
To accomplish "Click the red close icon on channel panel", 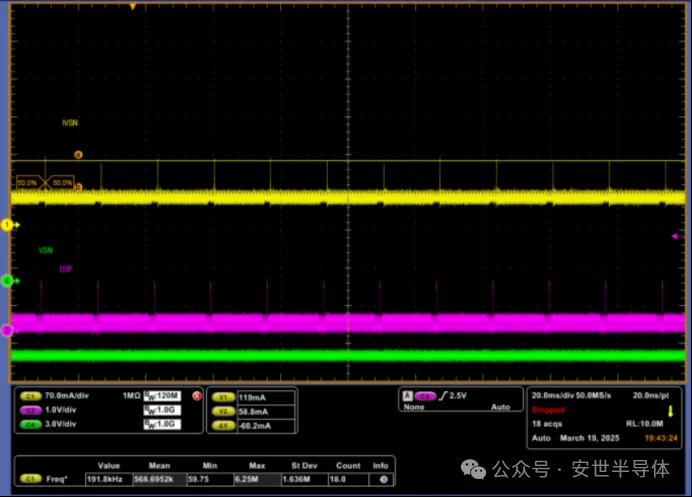I will click(x=196, y=396).
